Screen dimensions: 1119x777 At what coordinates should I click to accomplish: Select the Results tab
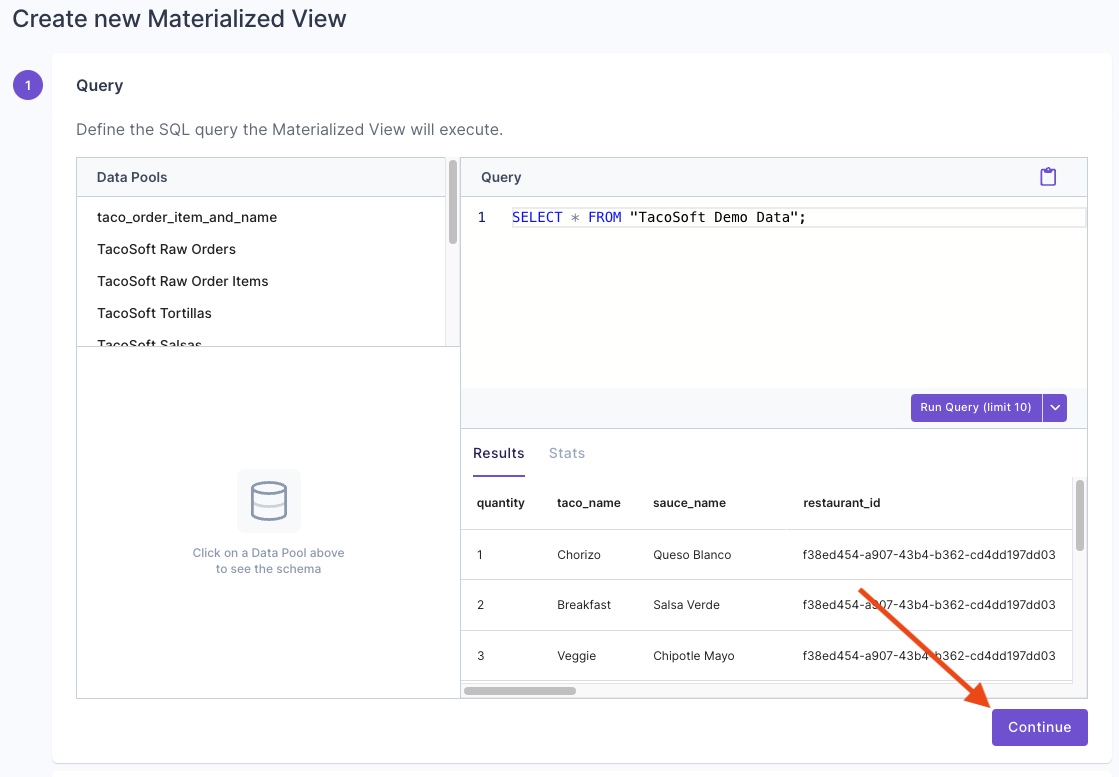pyautogui.click(x=498, y=453)
